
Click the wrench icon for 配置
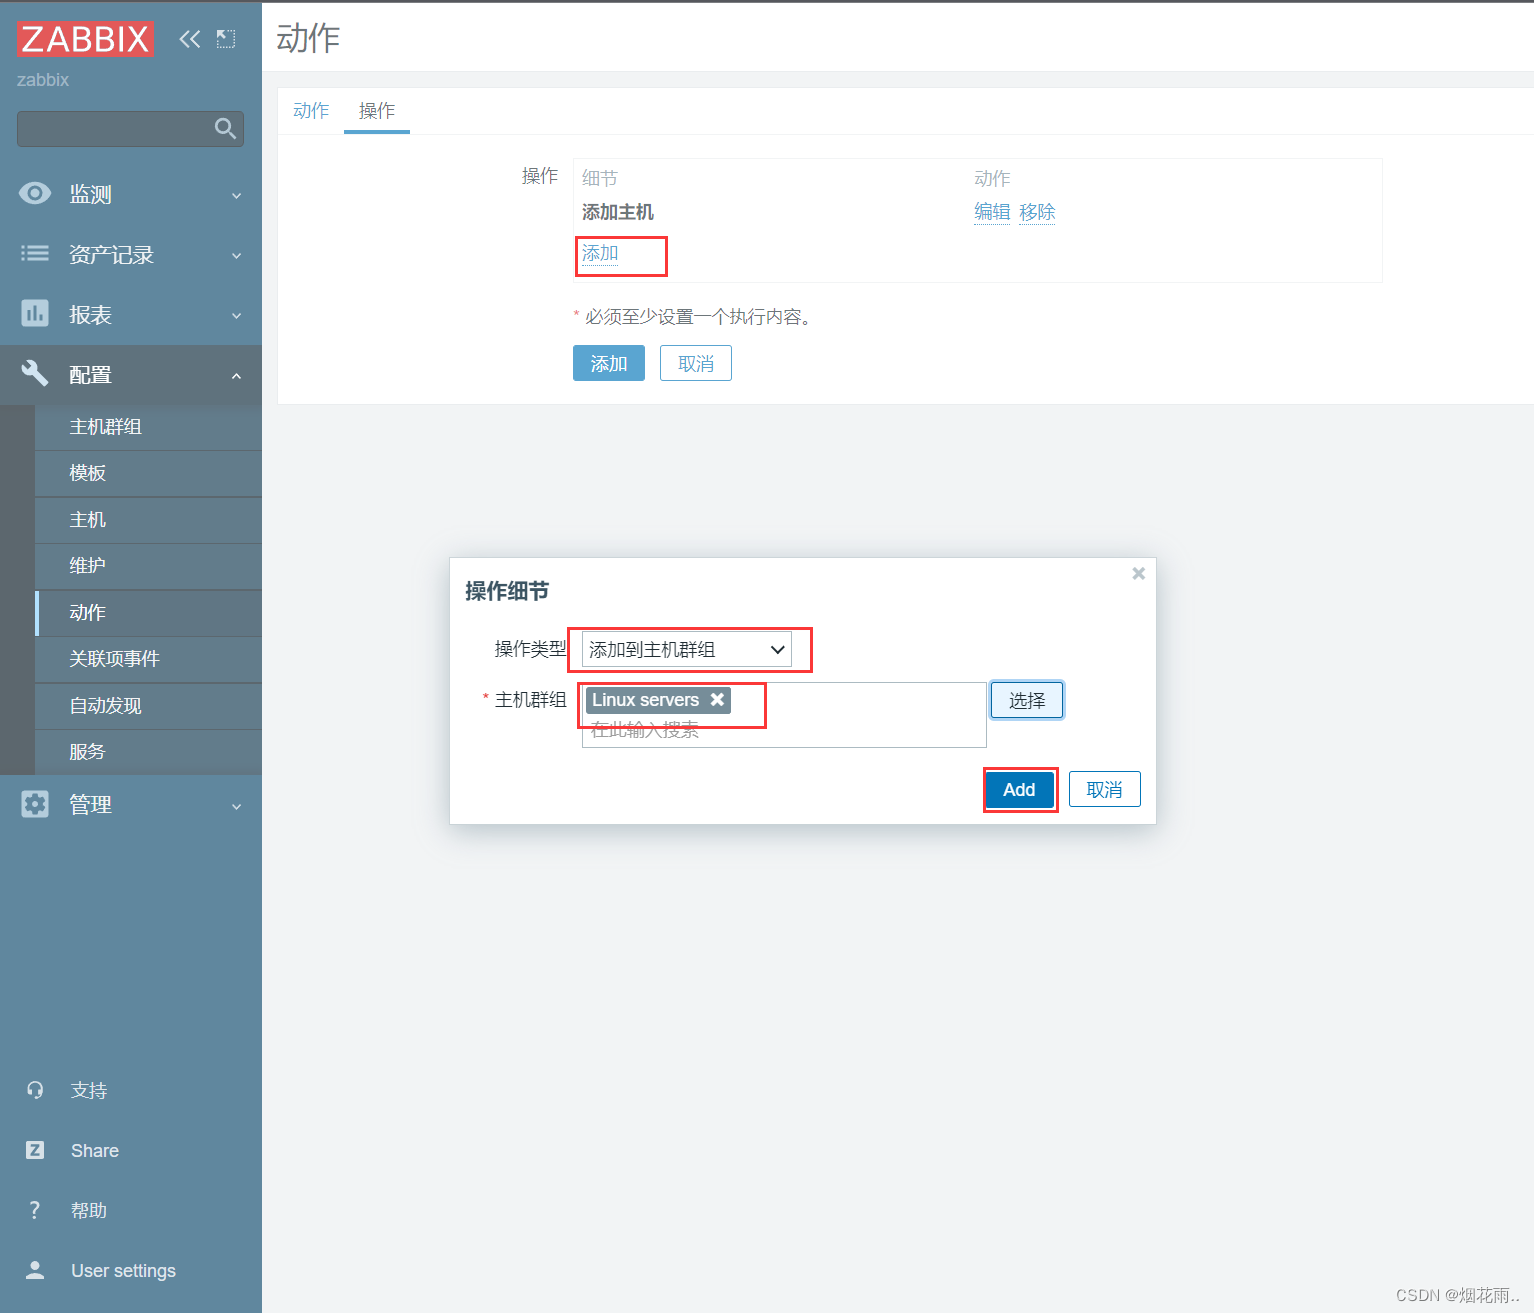(x=35, y=374)
